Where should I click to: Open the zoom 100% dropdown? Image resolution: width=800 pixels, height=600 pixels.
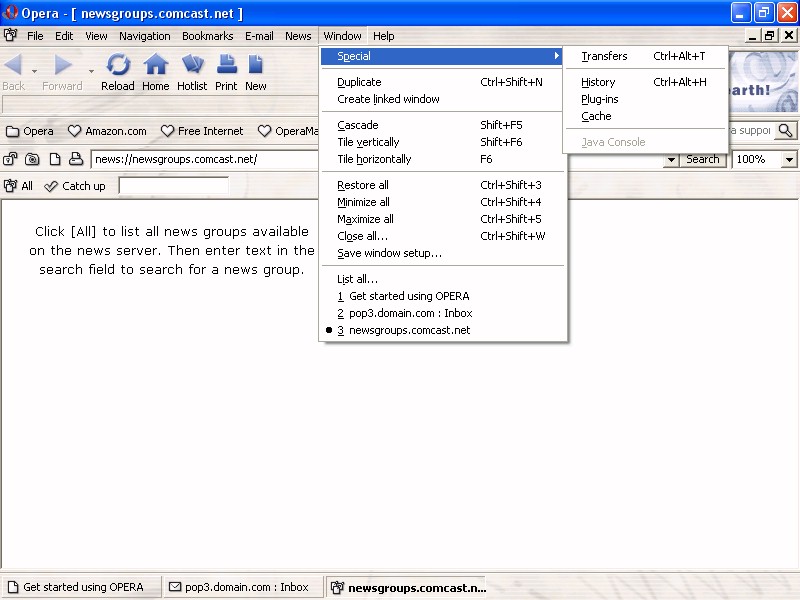click(x=789, y=159)
